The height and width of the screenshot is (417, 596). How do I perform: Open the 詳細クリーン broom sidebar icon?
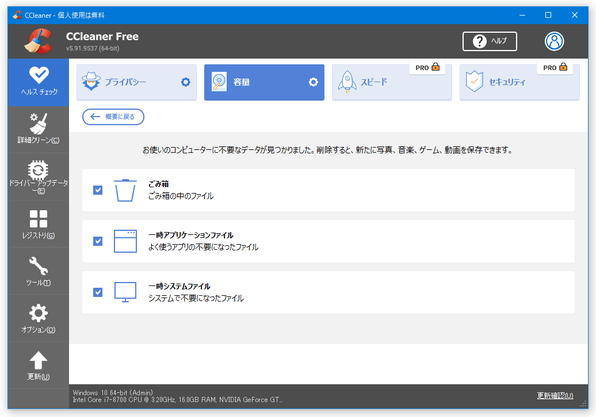(38, 124)
